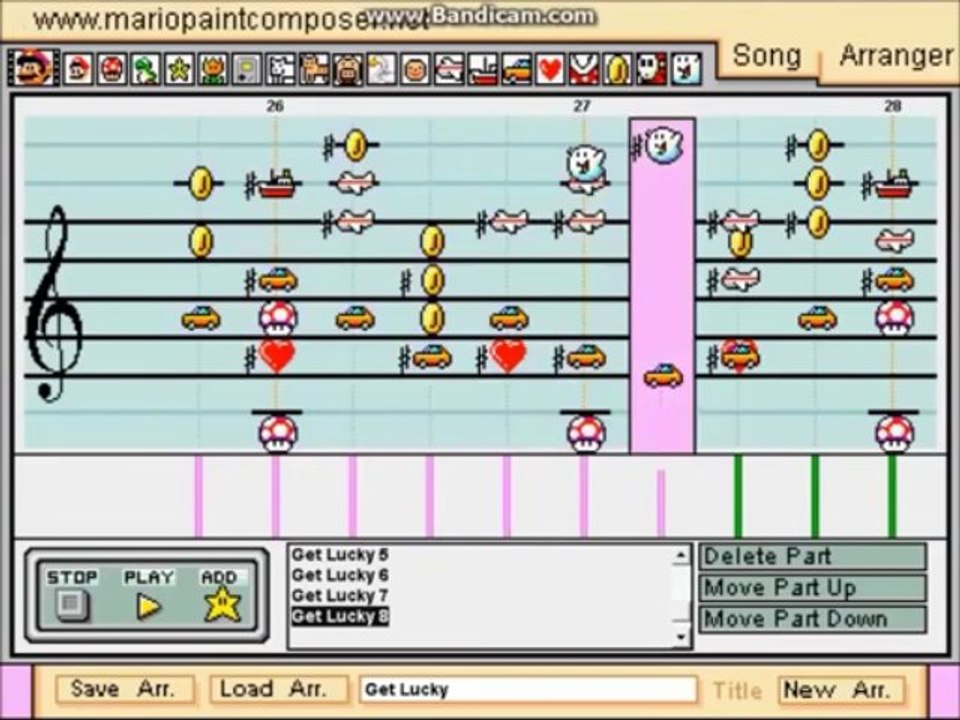Select Get Lucky 7 in parts list
This screenshot has height=720, width=960.
coord(340,595)
